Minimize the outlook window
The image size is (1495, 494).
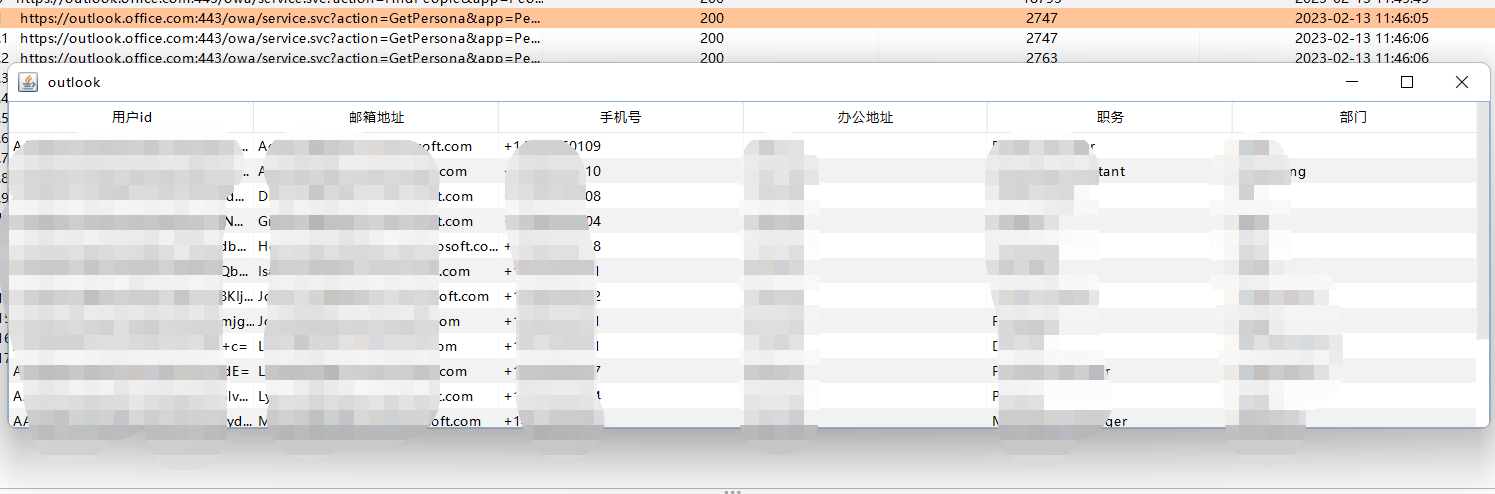[1352, 82]
